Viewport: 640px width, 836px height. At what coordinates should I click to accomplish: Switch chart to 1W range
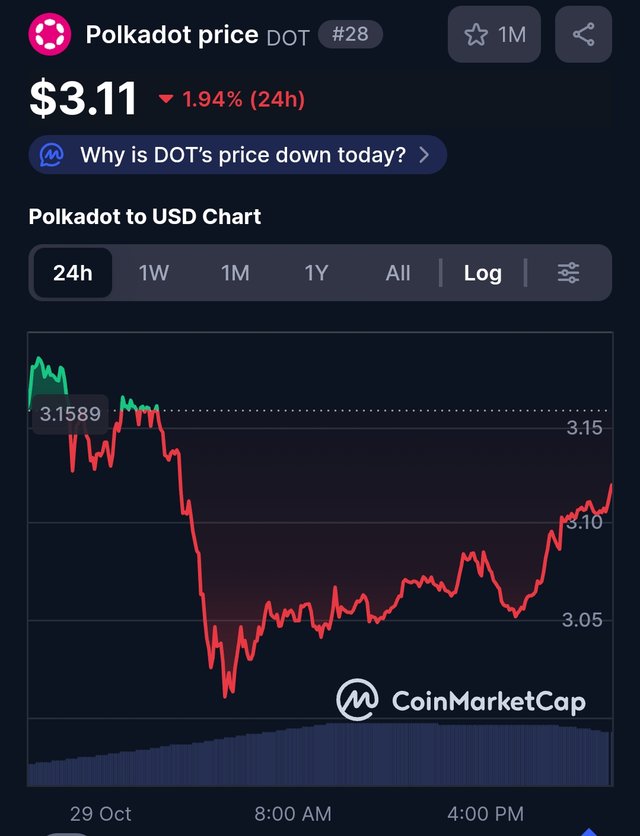[153, 273]
